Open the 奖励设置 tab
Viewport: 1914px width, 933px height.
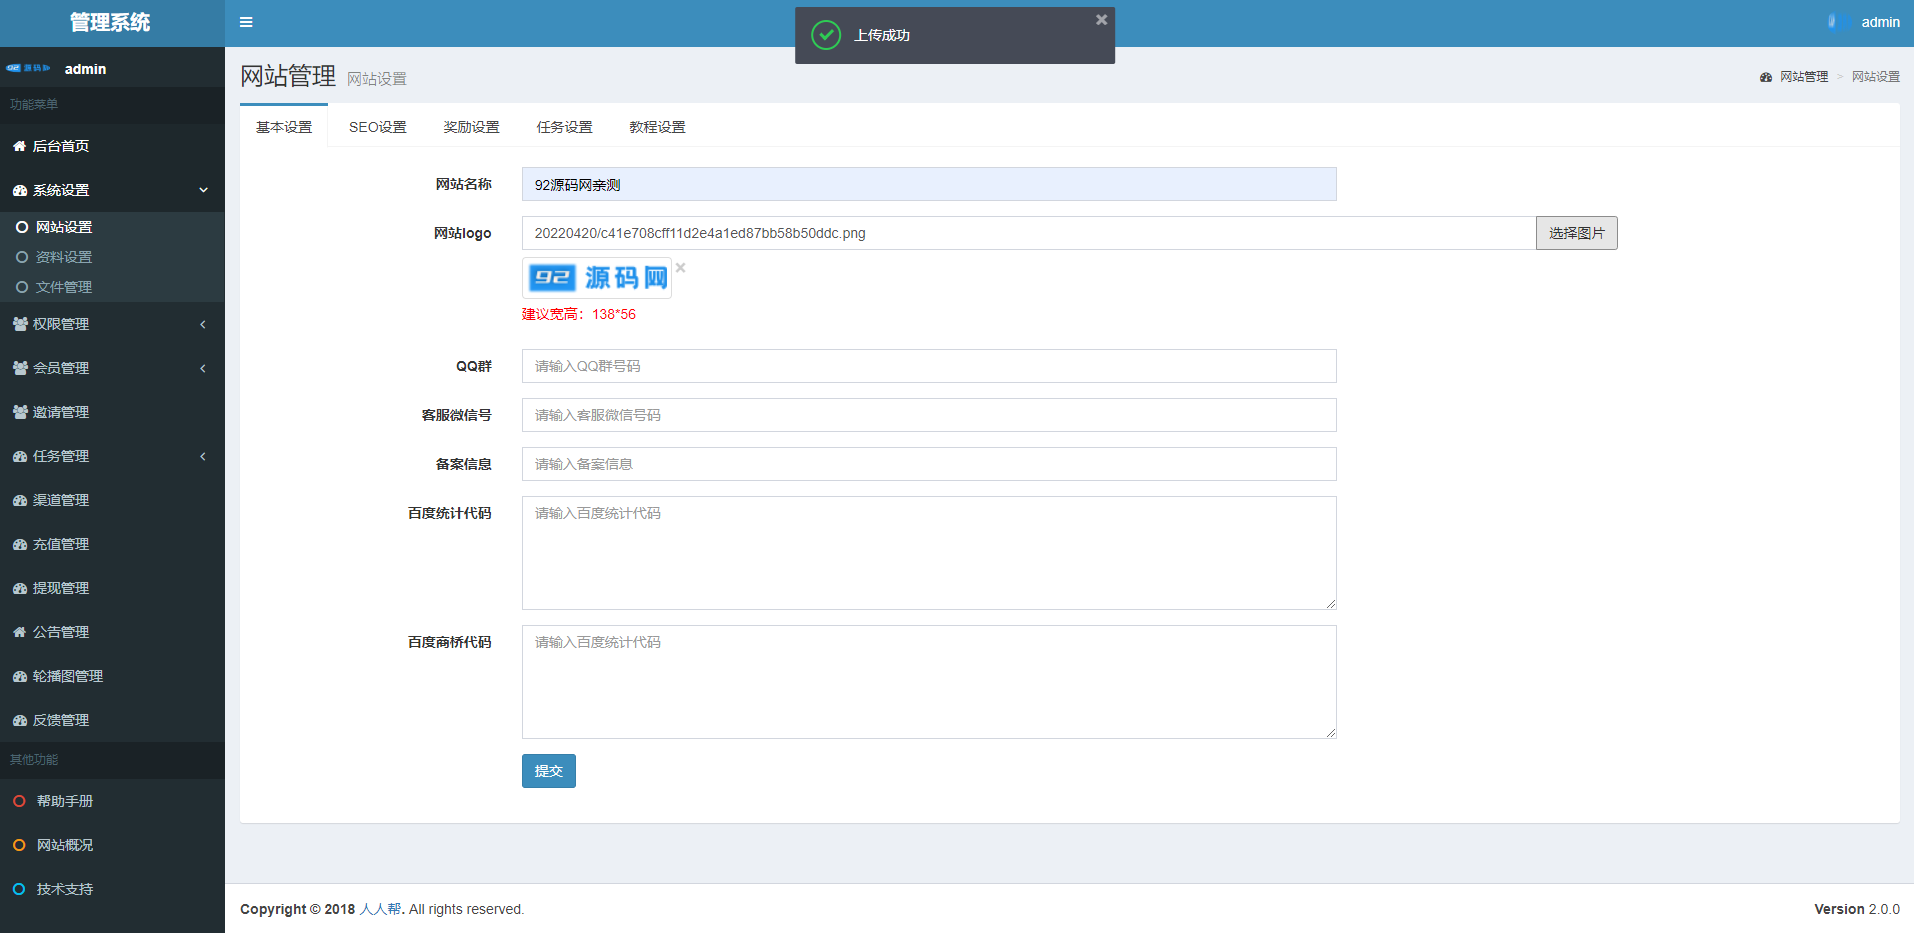[471, 127]
